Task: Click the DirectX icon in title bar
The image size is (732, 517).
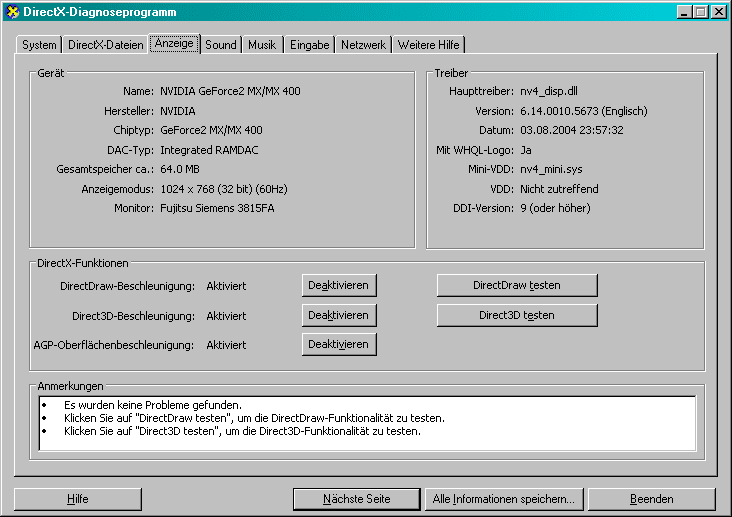Action: click(13, 12)
